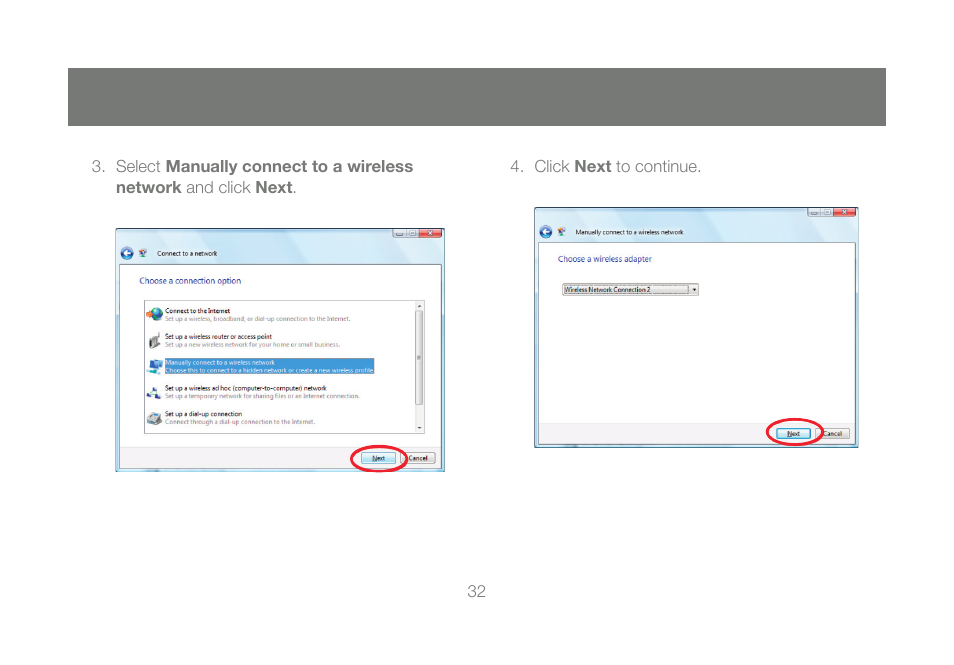Close the Connect to a network window
The width and height of the screenshot is (954, 665).
coord(430,233)
